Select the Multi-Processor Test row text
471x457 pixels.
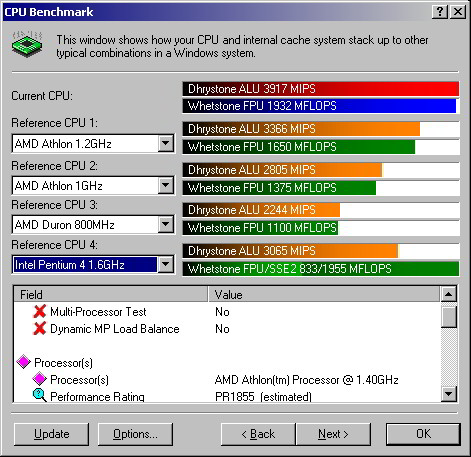(98, 312)
